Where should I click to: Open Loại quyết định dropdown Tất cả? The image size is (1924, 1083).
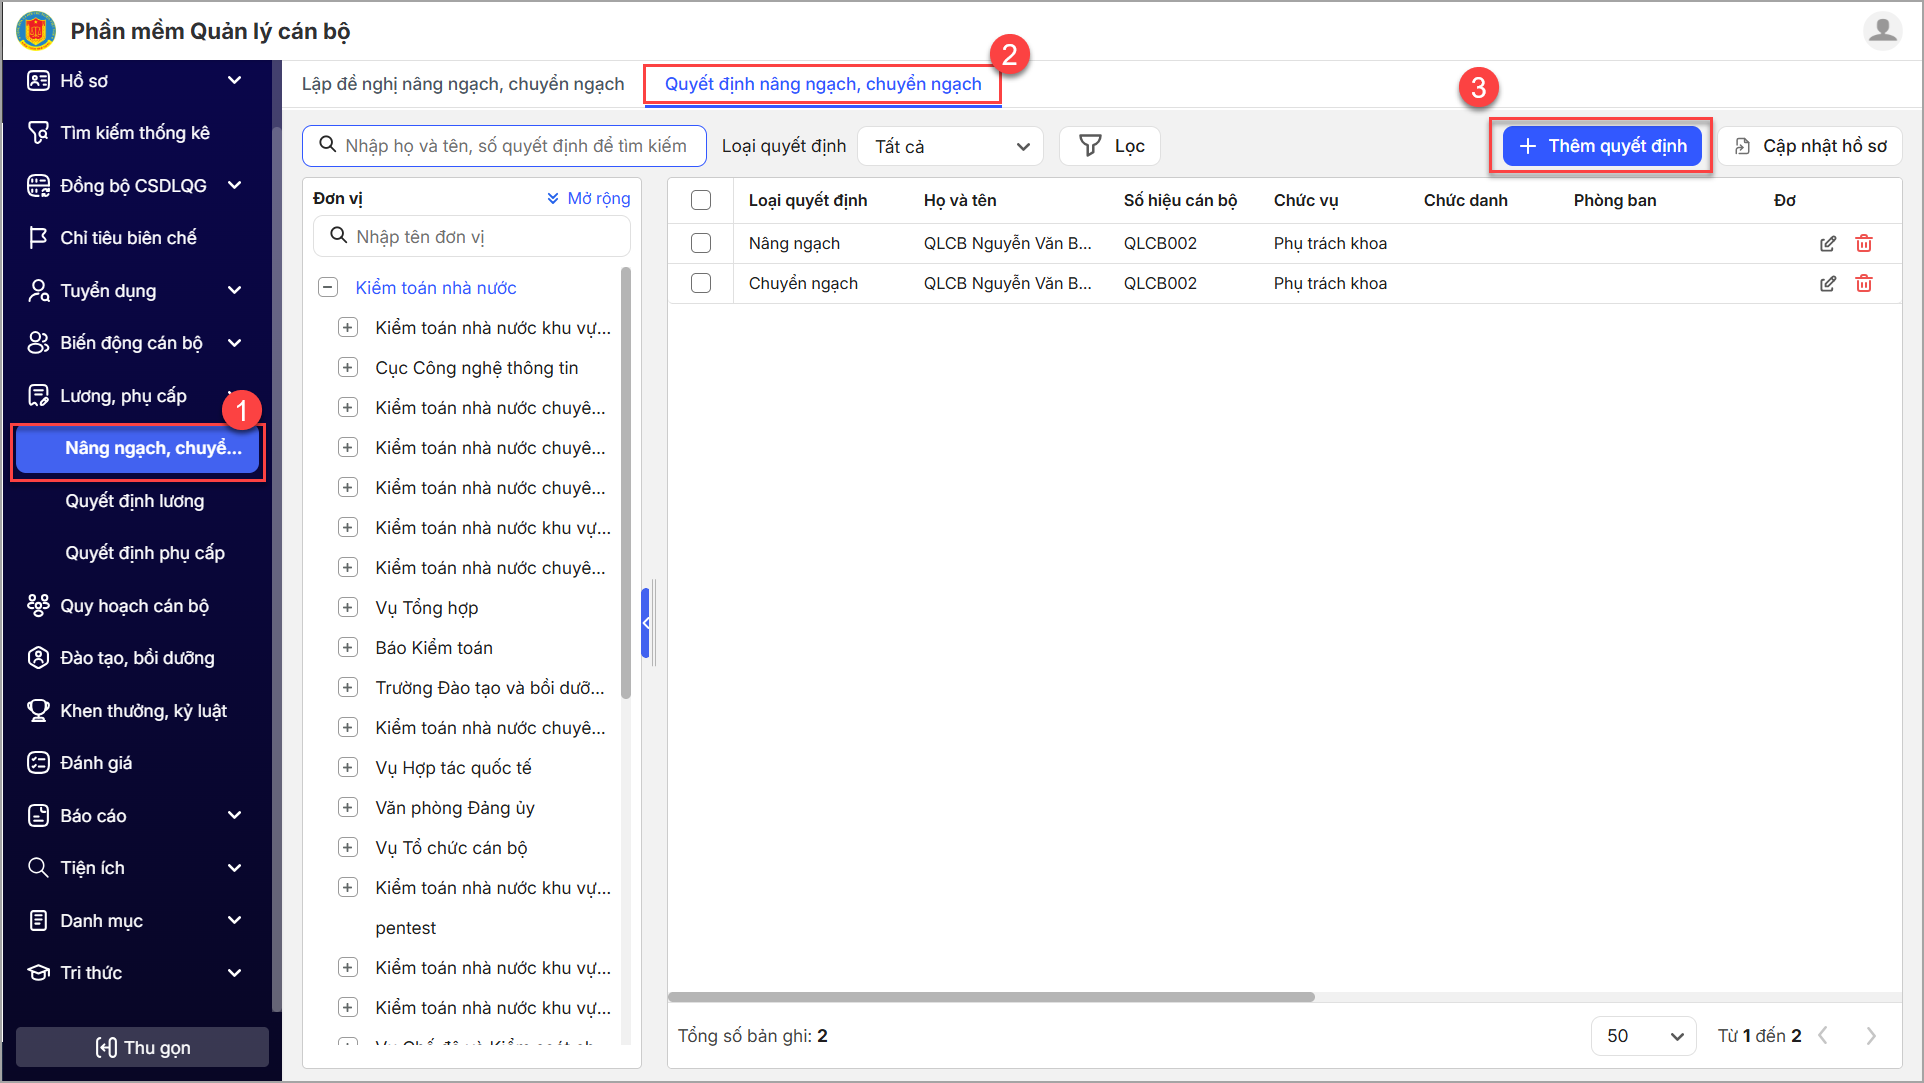(x=950, y=146)
